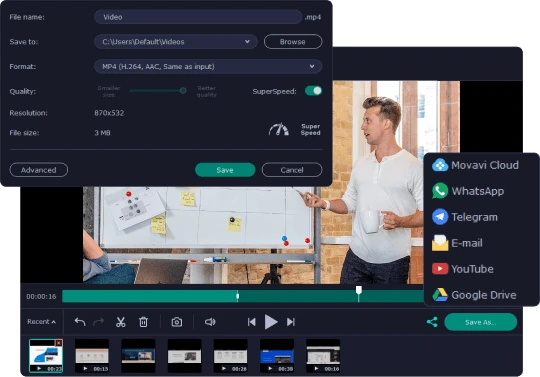
Task: Skip to previous clip marker
Action: pos(252,322)
